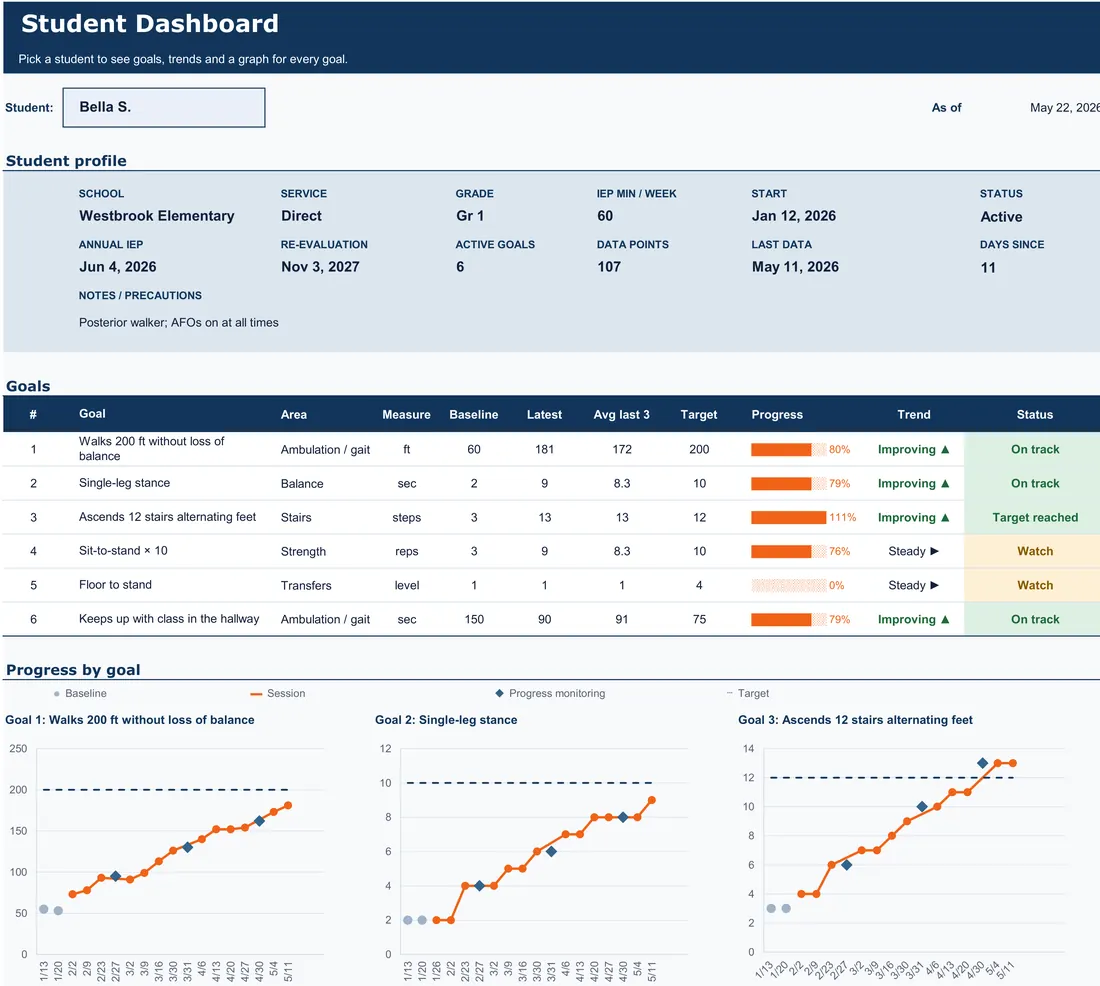The height and width of the screenshot is (986, 1100).
Task: Click the last data date May 11, 2026
Action: (795, 267)
